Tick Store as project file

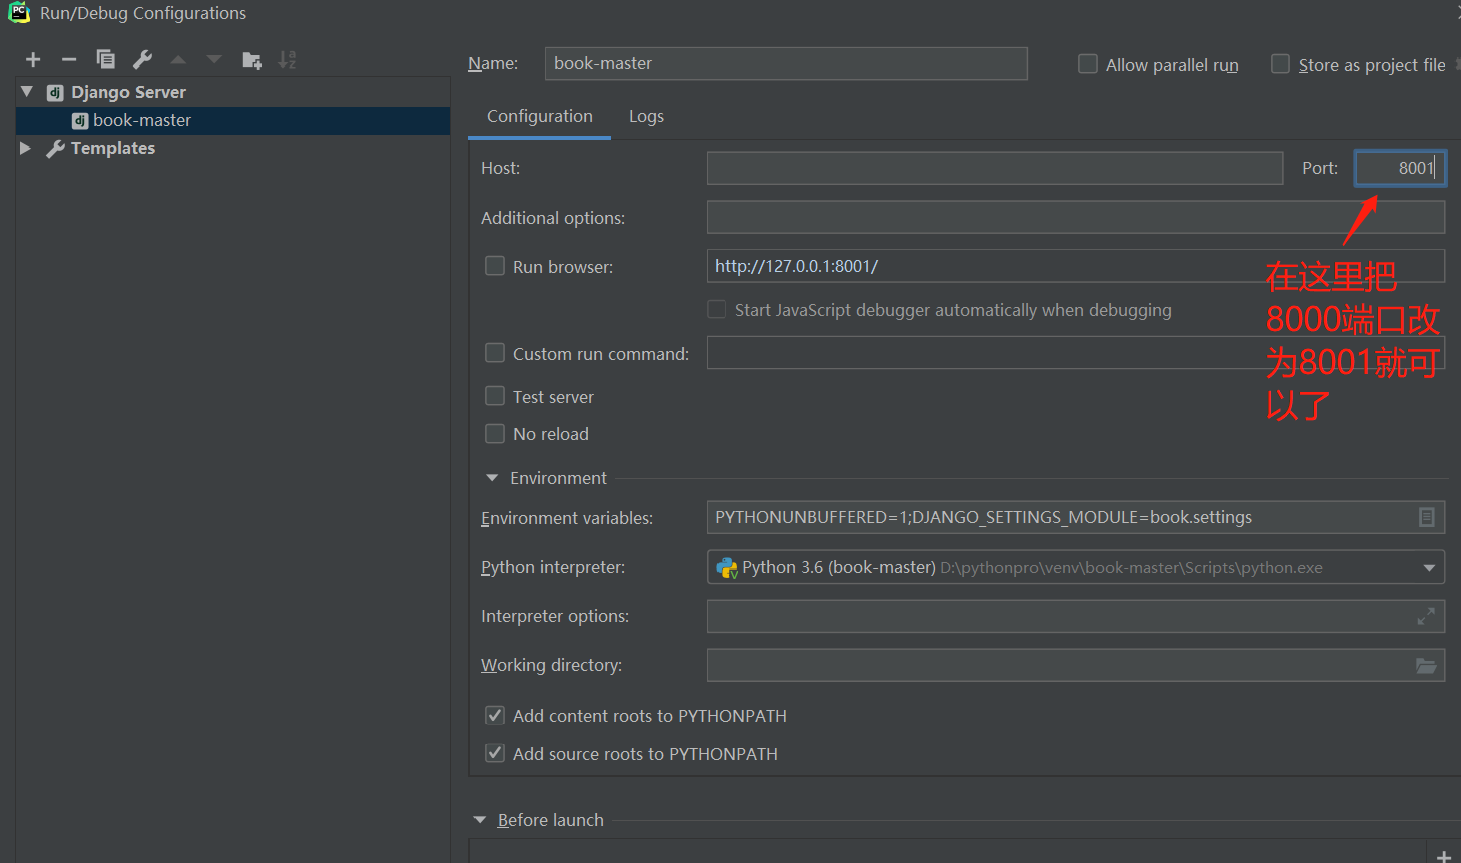(1280, 64)
